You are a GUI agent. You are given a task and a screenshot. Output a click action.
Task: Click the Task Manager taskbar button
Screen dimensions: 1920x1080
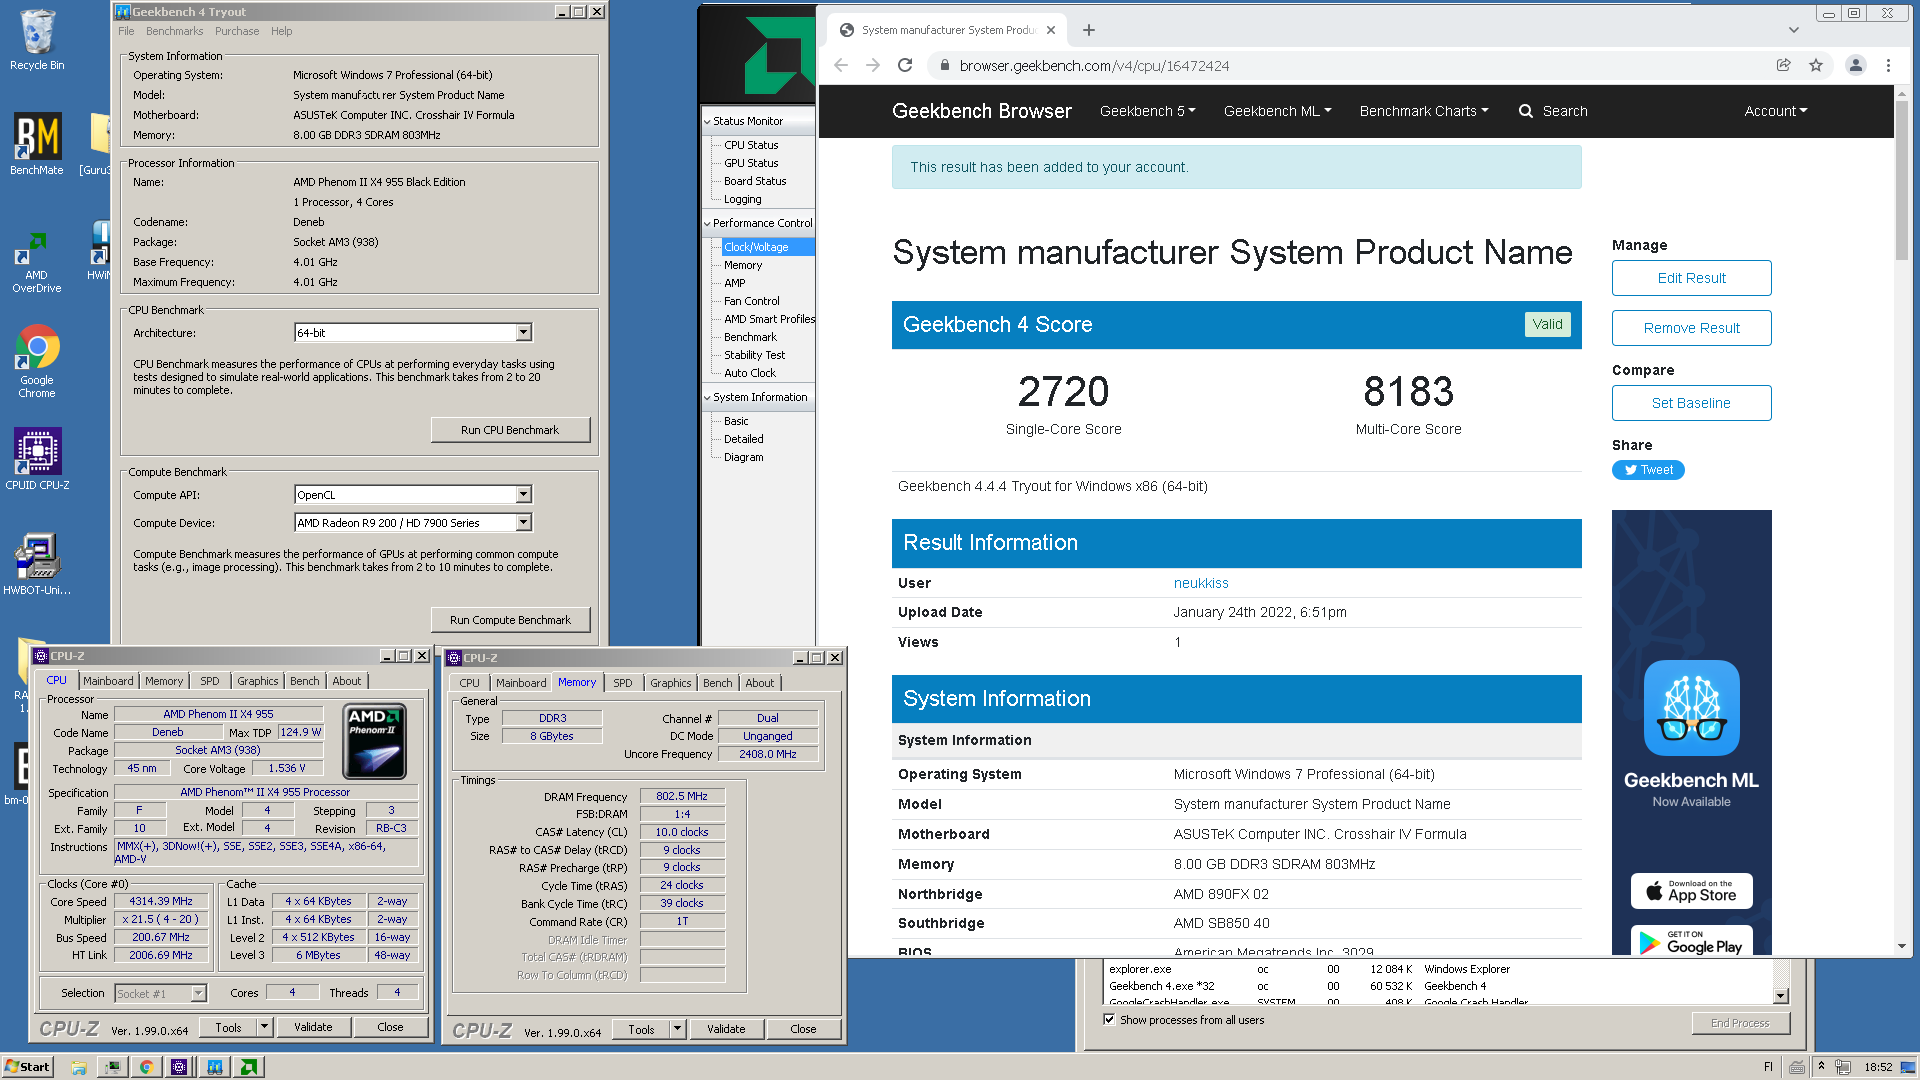point(113,1067)
